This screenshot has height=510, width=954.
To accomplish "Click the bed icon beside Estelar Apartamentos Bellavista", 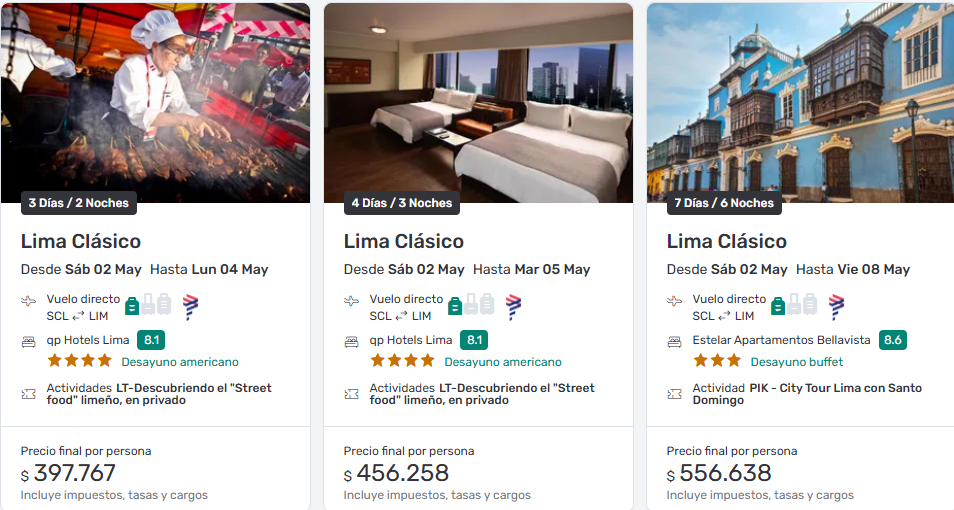I will tap(675, 341).
